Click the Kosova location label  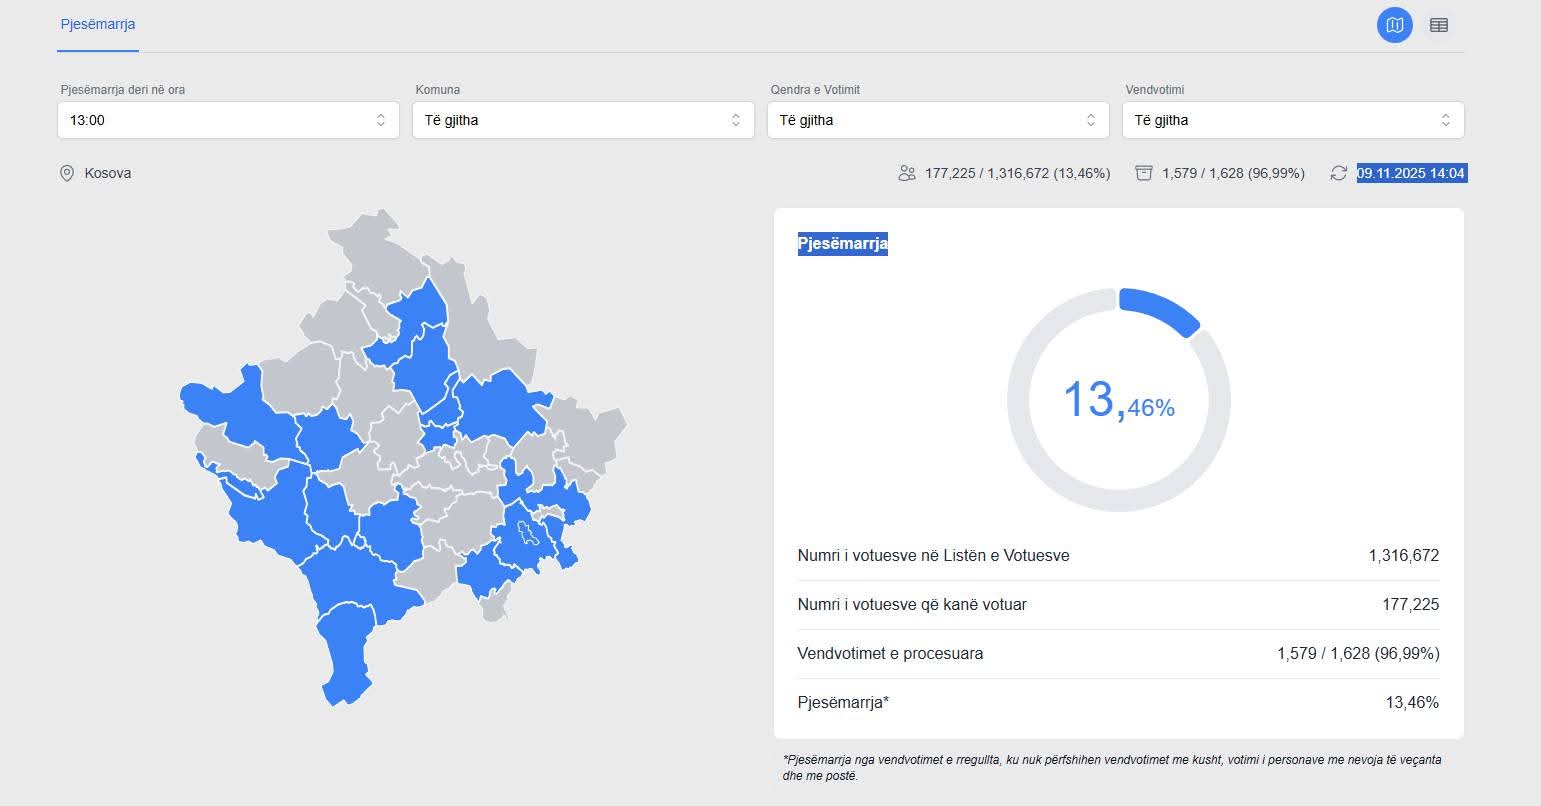click(x=108, y=173)
